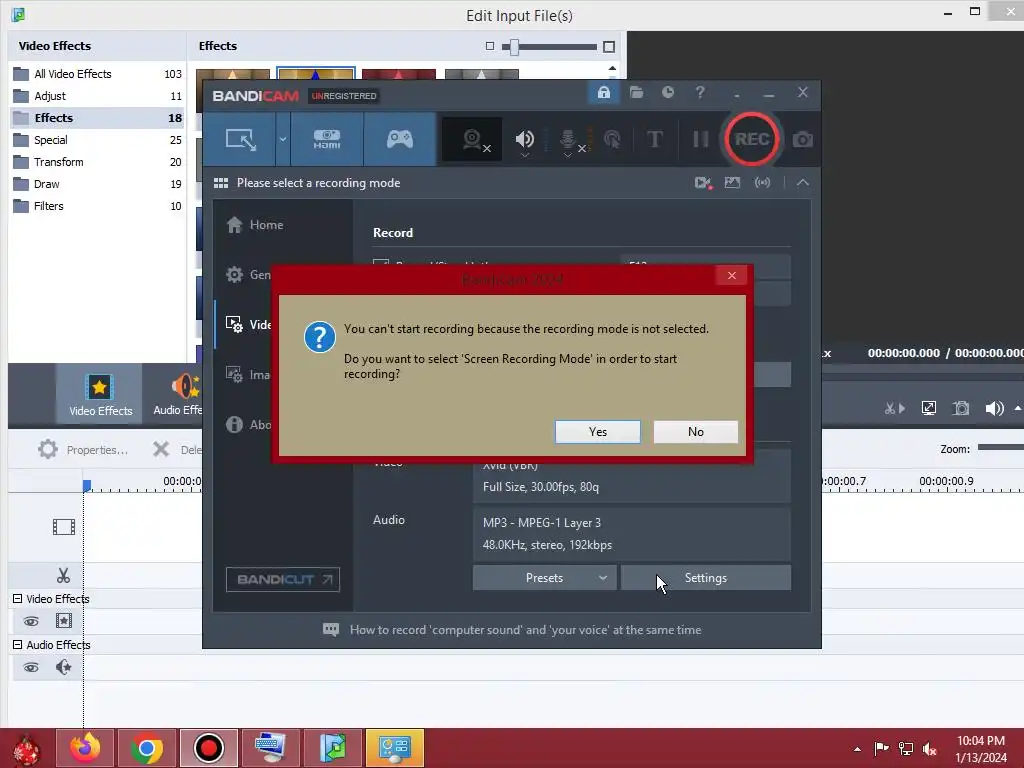The width and height of the screenshot is (1024, 768).
Task: Select All Video Effects folder
Action: [x=97, y=74]
